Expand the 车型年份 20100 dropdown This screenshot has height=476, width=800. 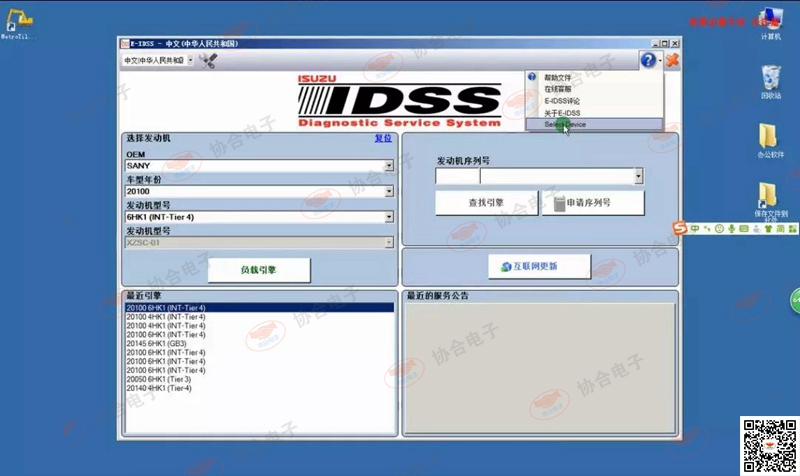pos(389,191)
